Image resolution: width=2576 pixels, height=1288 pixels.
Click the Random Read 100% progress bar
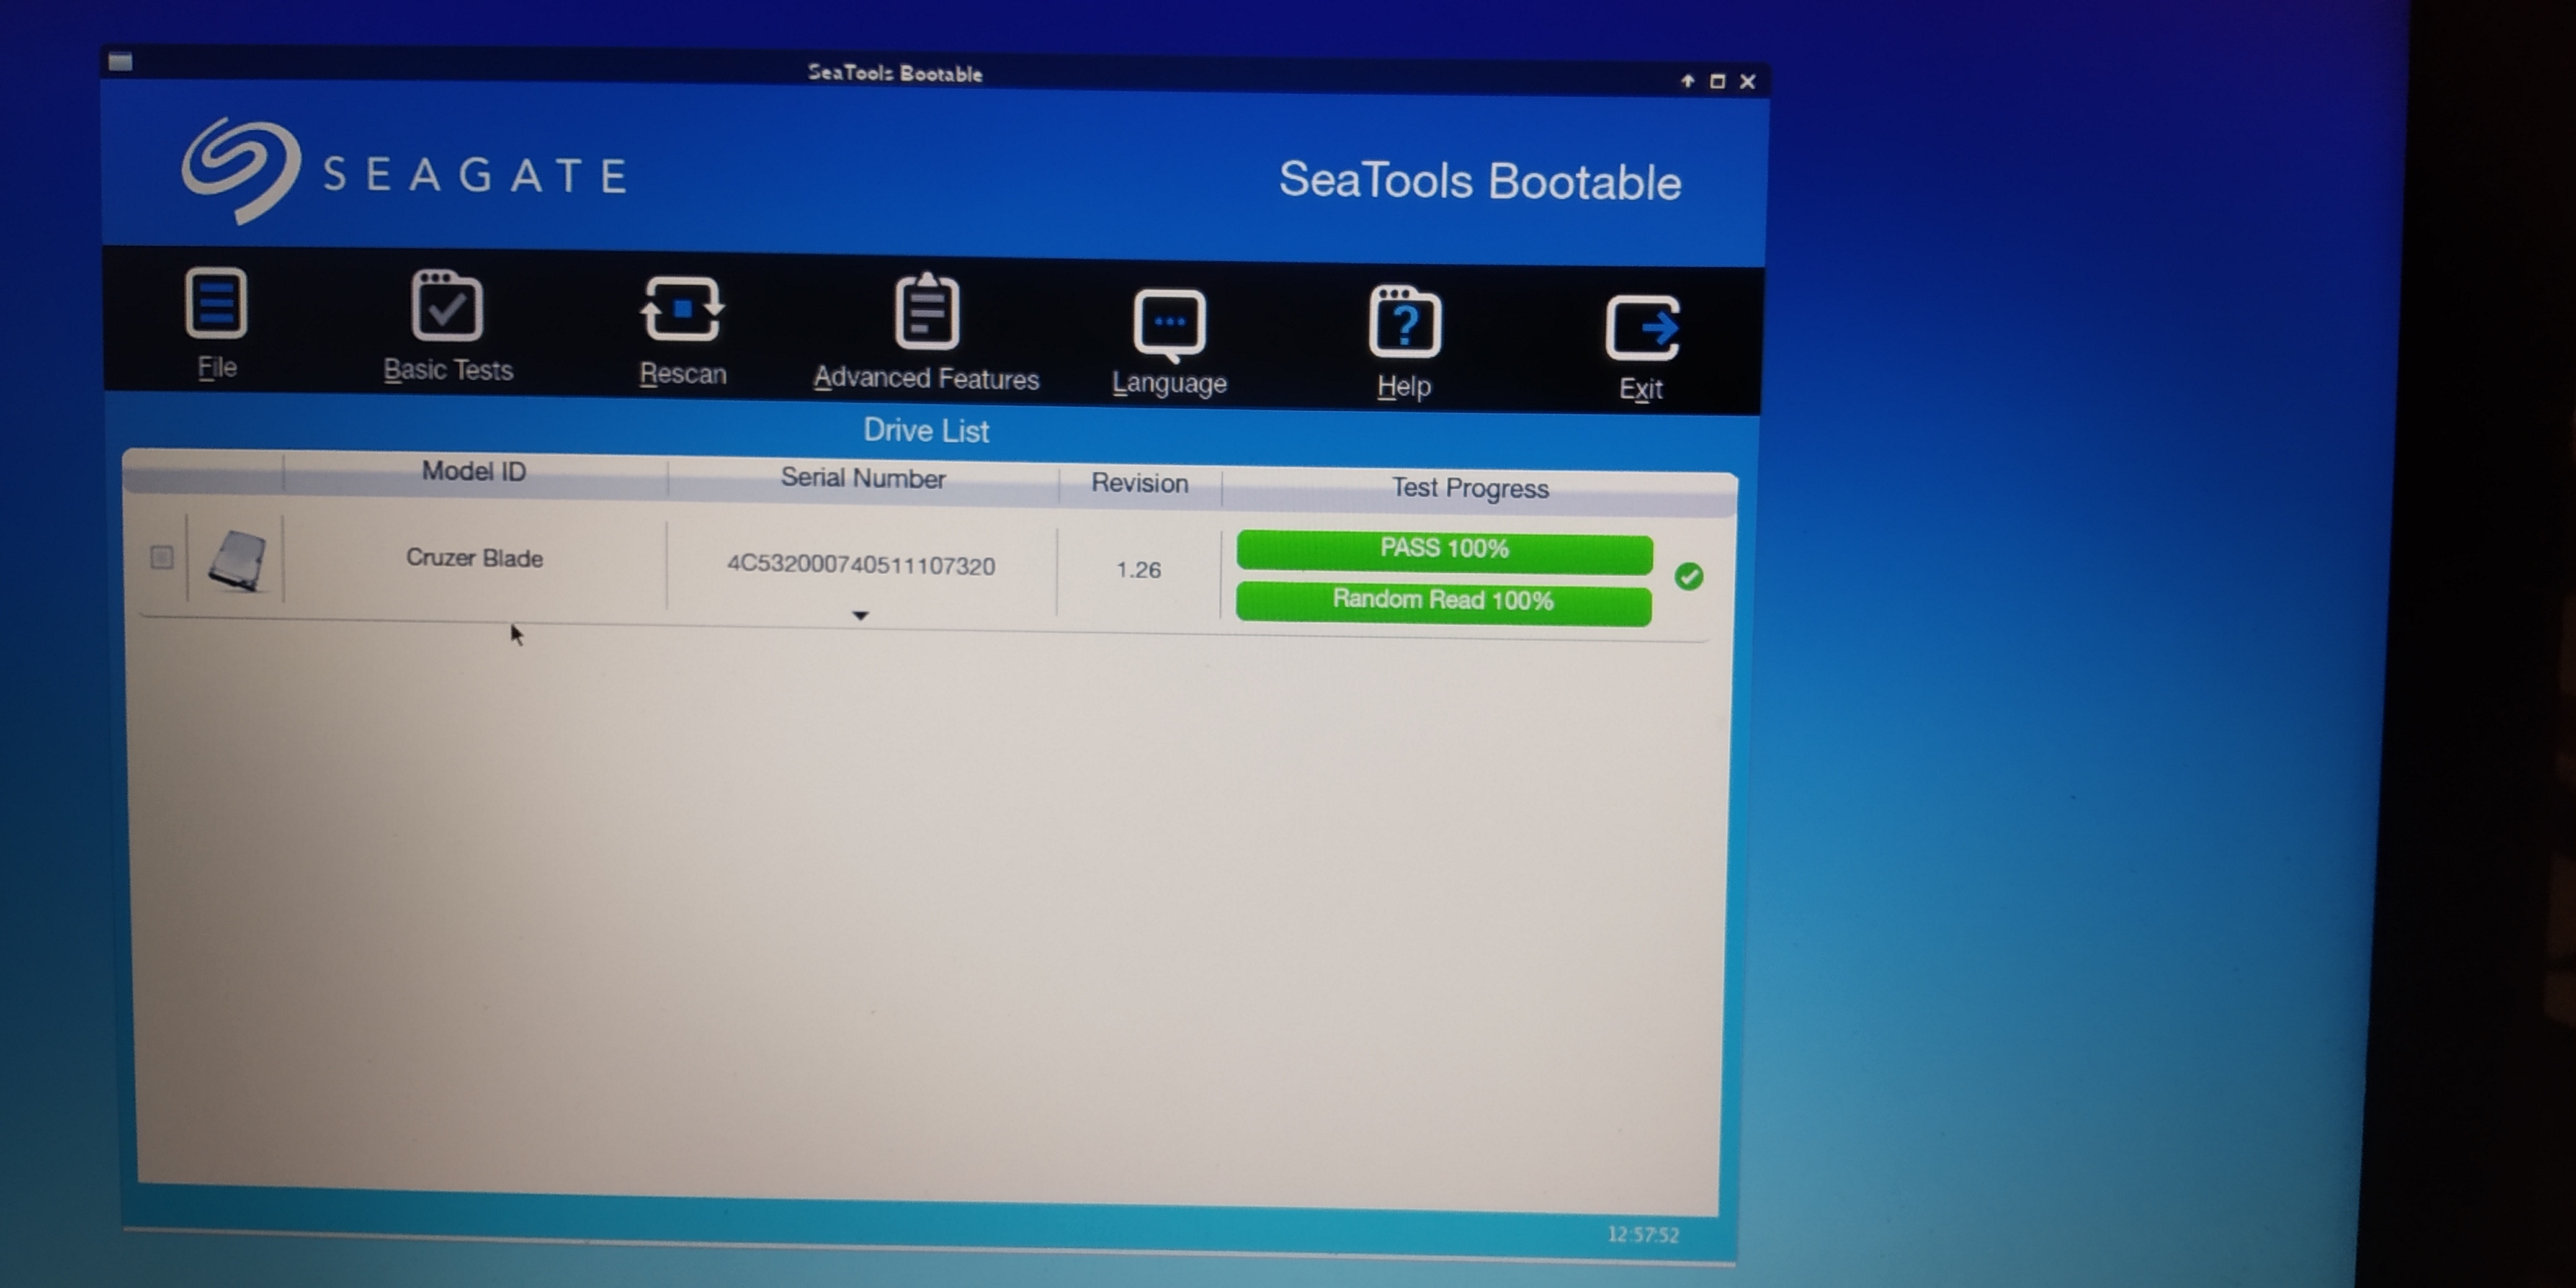(1443, 603)
